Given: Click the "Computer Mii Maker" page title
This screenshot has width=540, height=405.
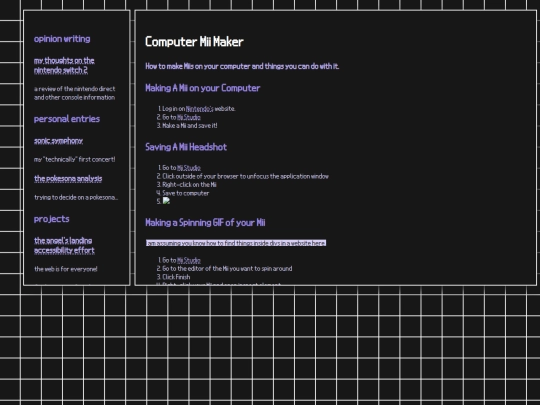Looking at the screenshot, I should point(194,42).
